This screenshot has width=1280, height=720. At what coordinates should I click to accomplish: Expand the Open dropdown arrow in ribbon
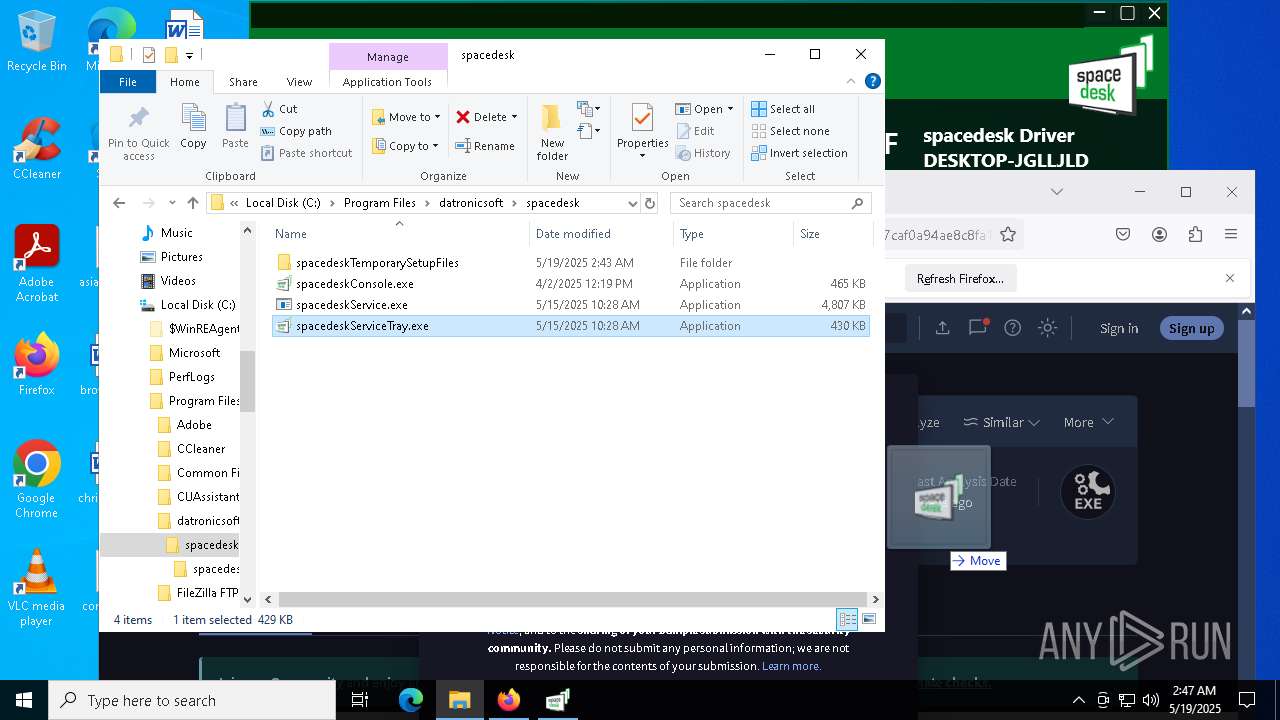coord(730,109)
